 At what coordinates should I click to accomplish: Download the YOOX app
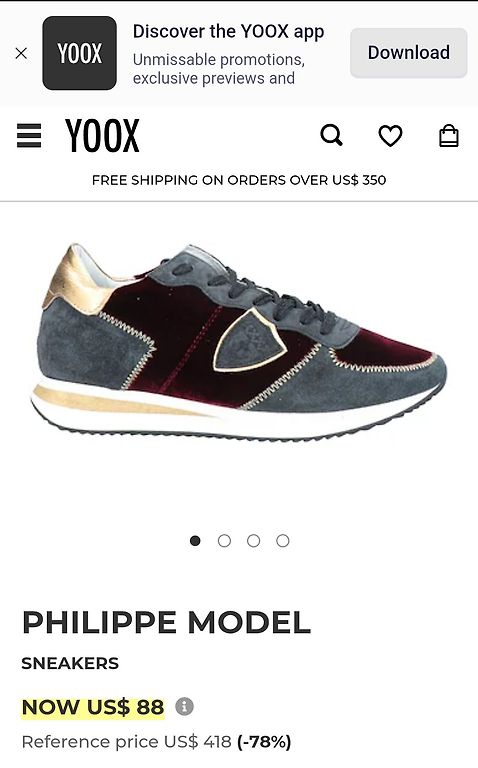pyautogui.click(x=408, y=53)
